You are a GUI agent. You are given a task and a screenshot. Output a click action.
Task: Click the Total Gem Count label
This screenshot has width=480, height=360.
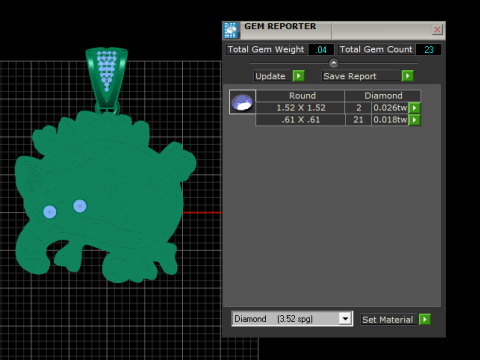376,49
